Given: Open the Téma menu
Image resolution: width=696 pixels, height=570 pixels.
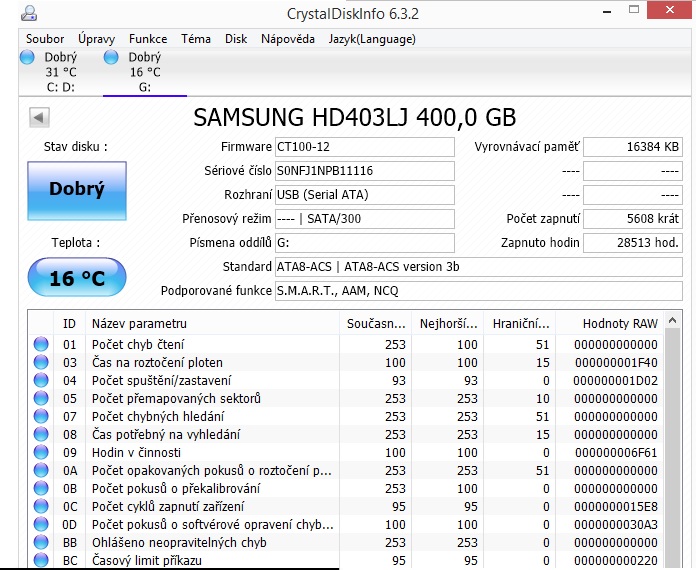Looking at the screenshot, I should pos(196,39).
